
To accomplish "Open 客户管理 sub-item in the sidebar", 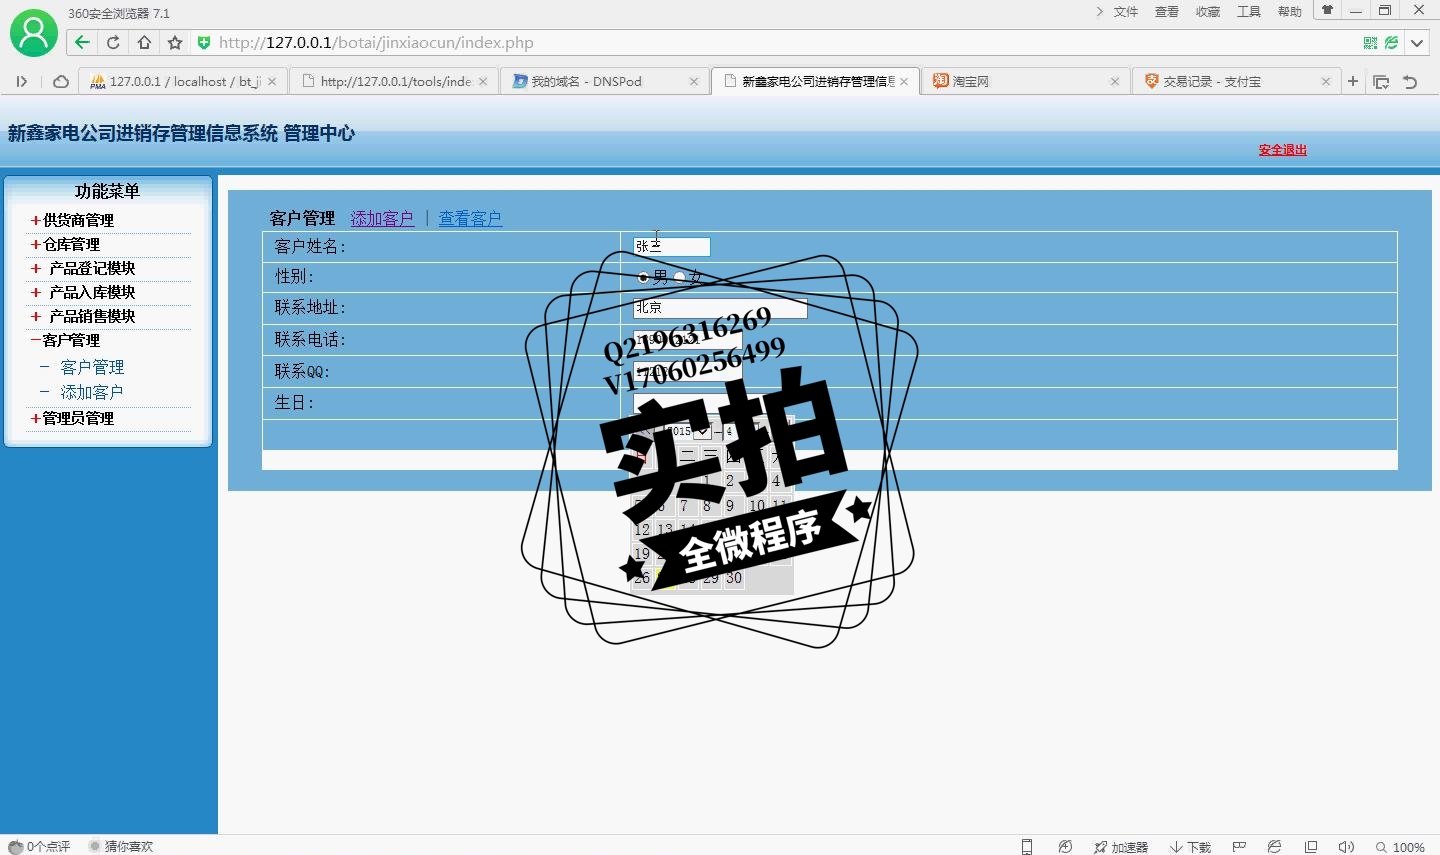I will coord(92,367).
